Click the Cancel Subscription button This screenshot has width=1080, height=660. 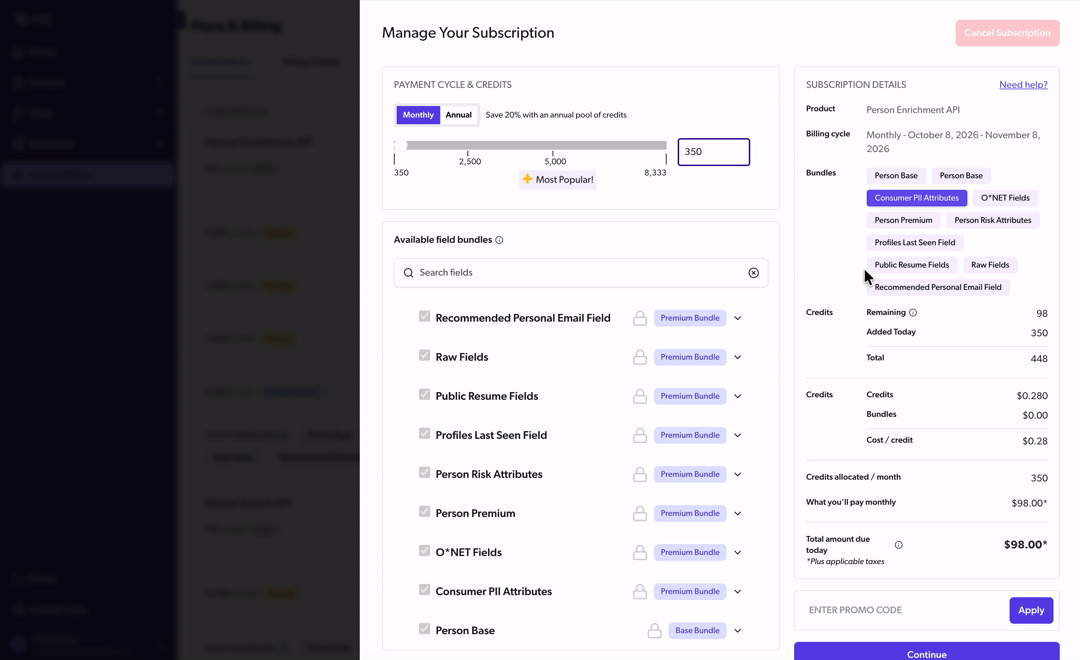1007,33
